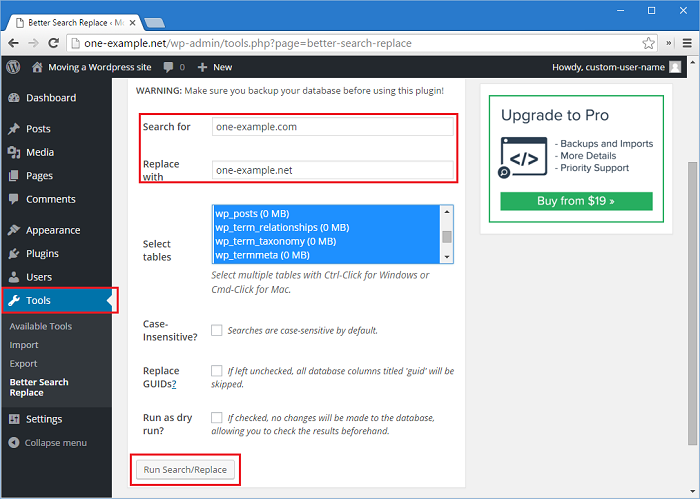
Task: Close the Better Search Replace tab
Action: (132, 23)
